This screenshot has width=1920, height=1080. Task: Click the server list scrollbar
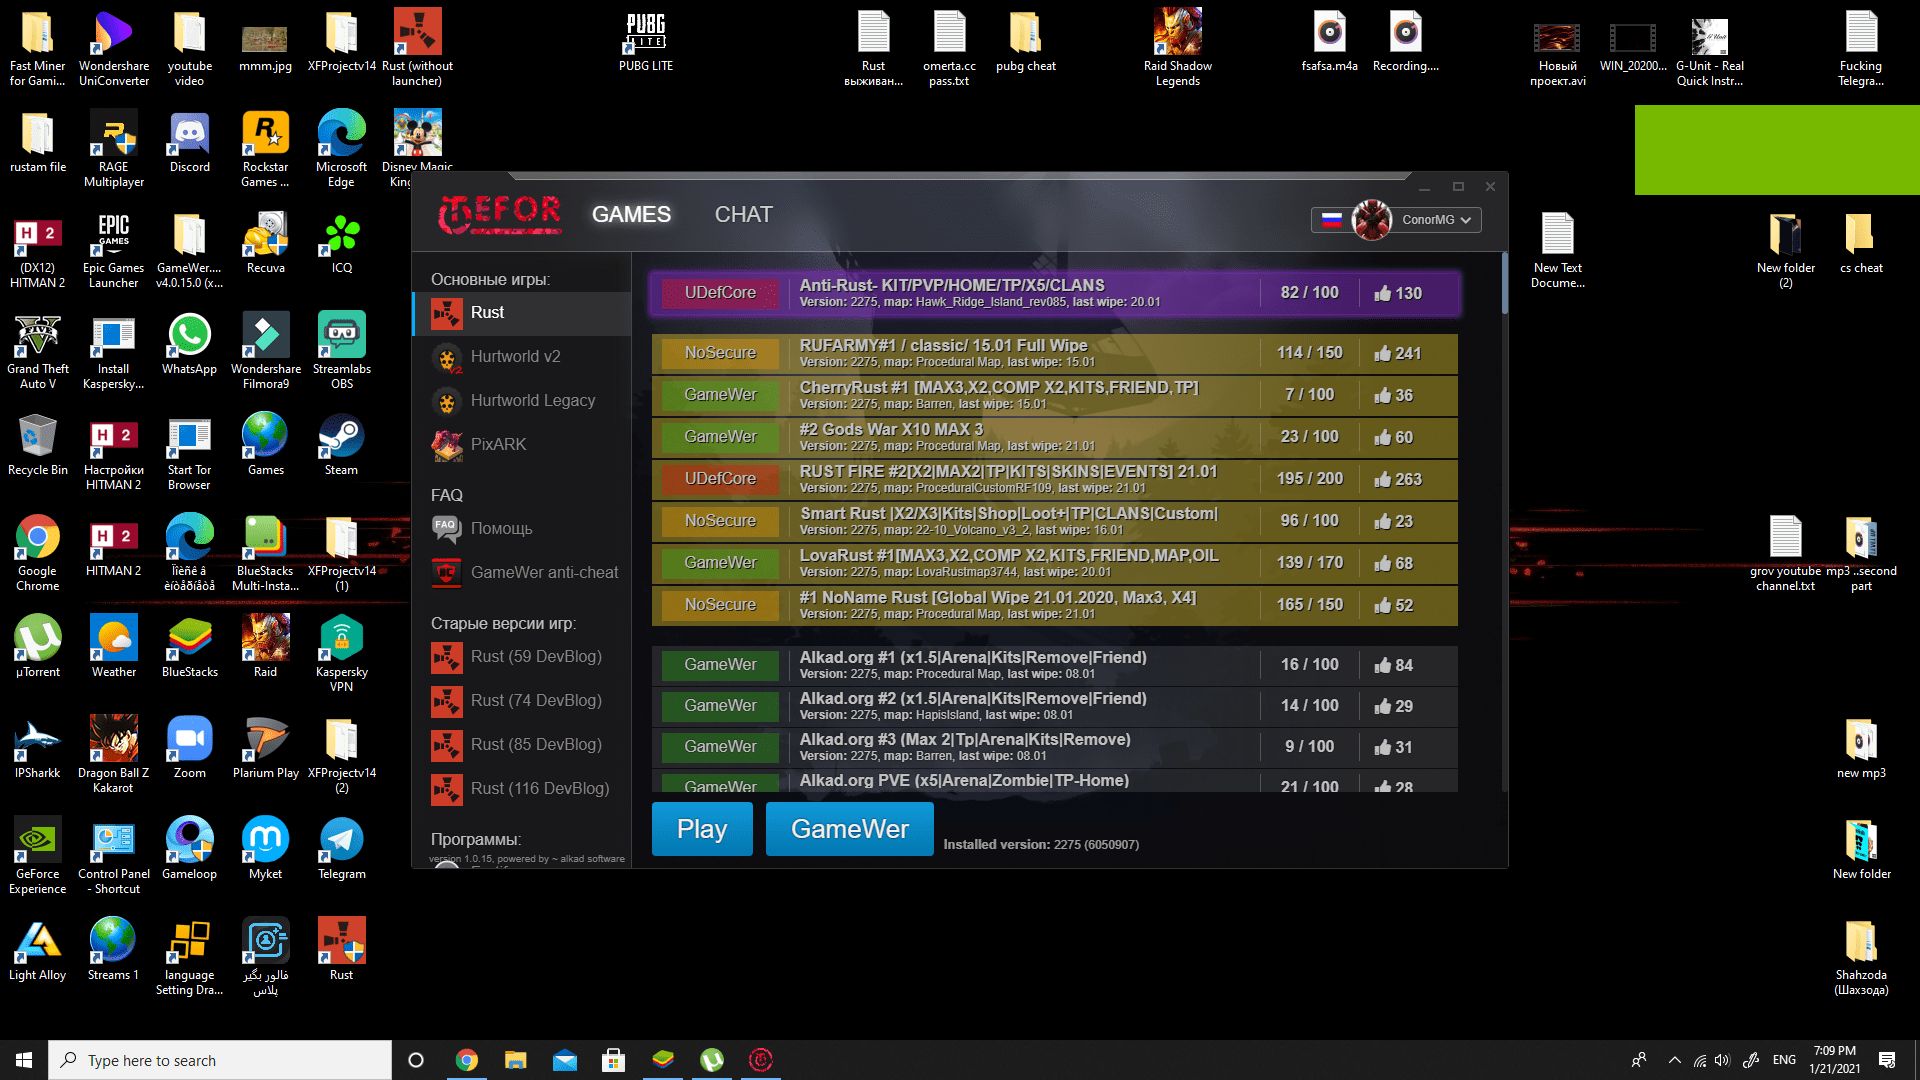click(x=1504, y=282)
